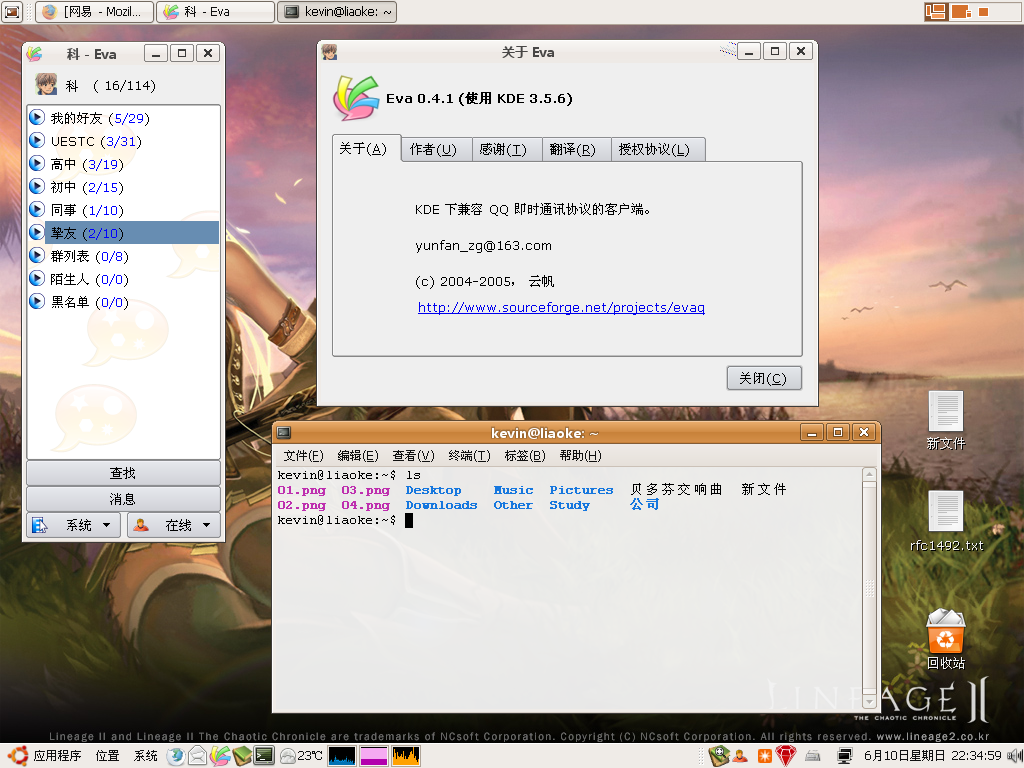Switch to the [网易 - Mozilla taskbar window

(95, 11)
